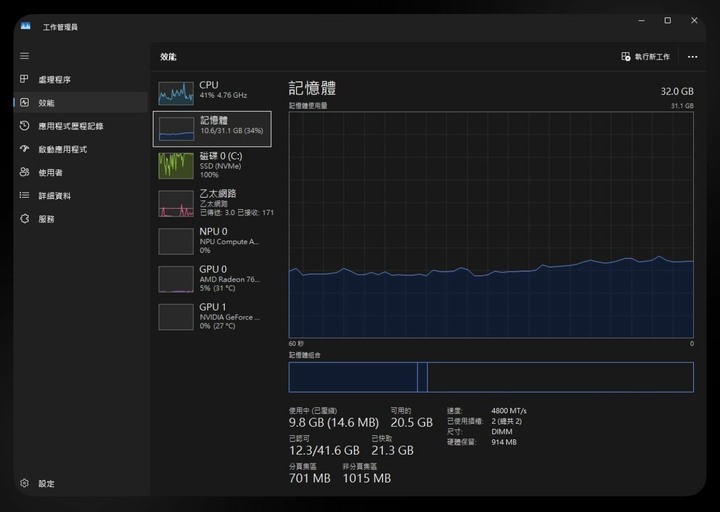Click the 914 MB hardware reserved value
The image size is (720, 512).
pos(504,442)
